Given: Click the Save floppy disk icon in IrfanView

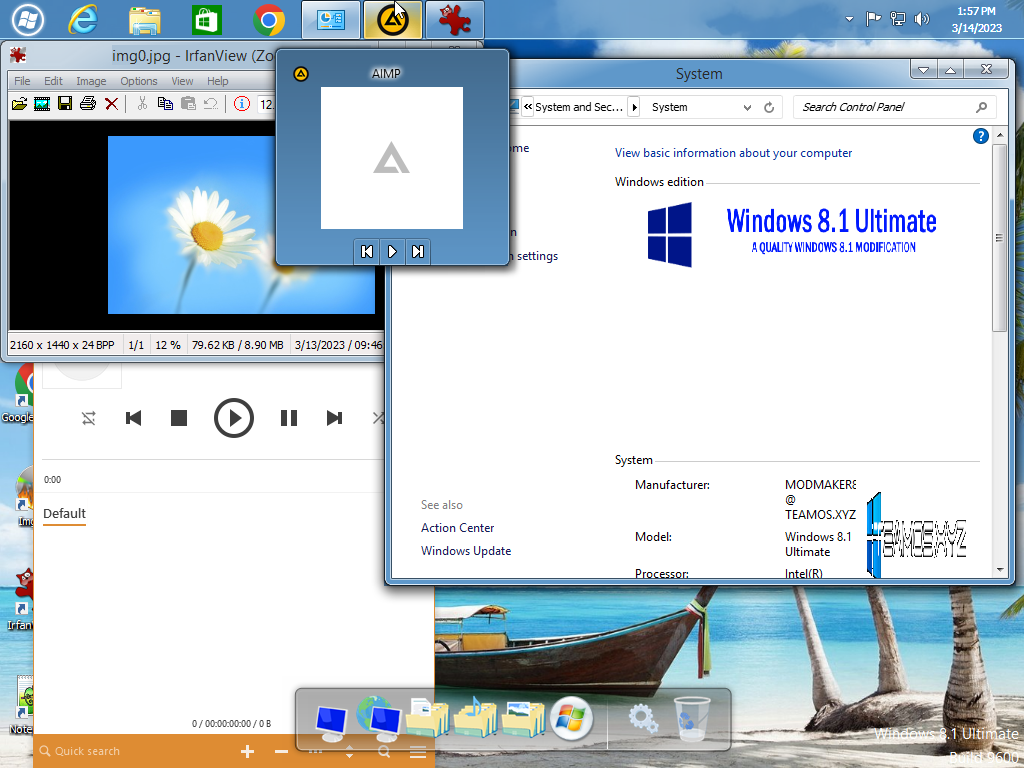Looking at the screenshot, I should tap(65, 103).
